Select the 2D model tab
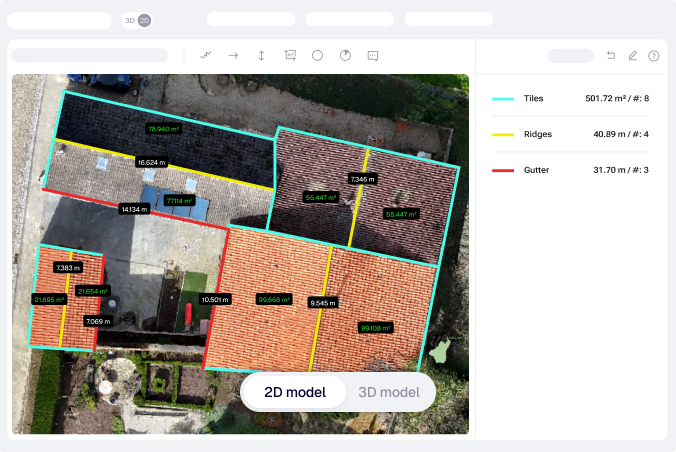Viewport: 676px width, 452px height. pos(294,392)
